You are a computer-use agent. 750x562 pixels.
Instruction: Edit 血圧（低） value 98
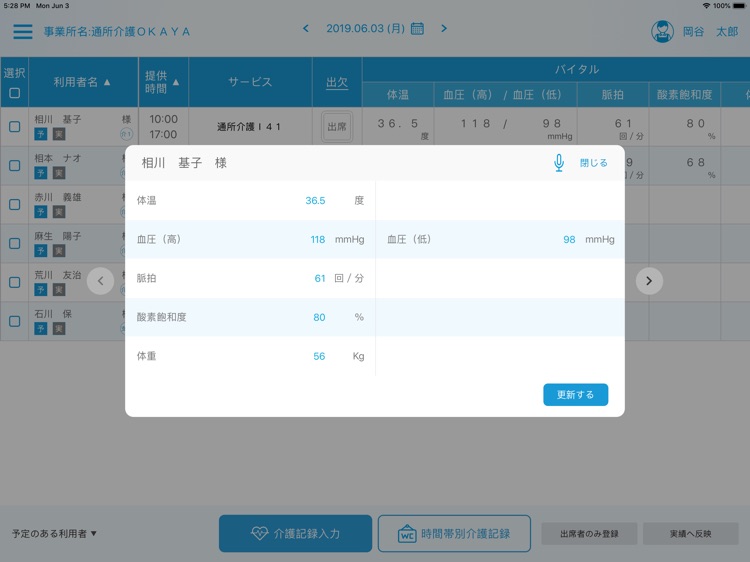tap(569, 239)
